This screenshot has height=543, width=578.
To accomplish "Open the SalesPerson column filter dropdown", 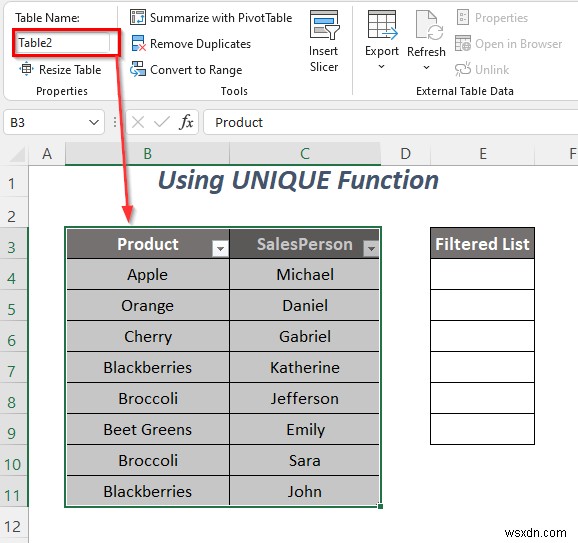I will tap(371, 248).
